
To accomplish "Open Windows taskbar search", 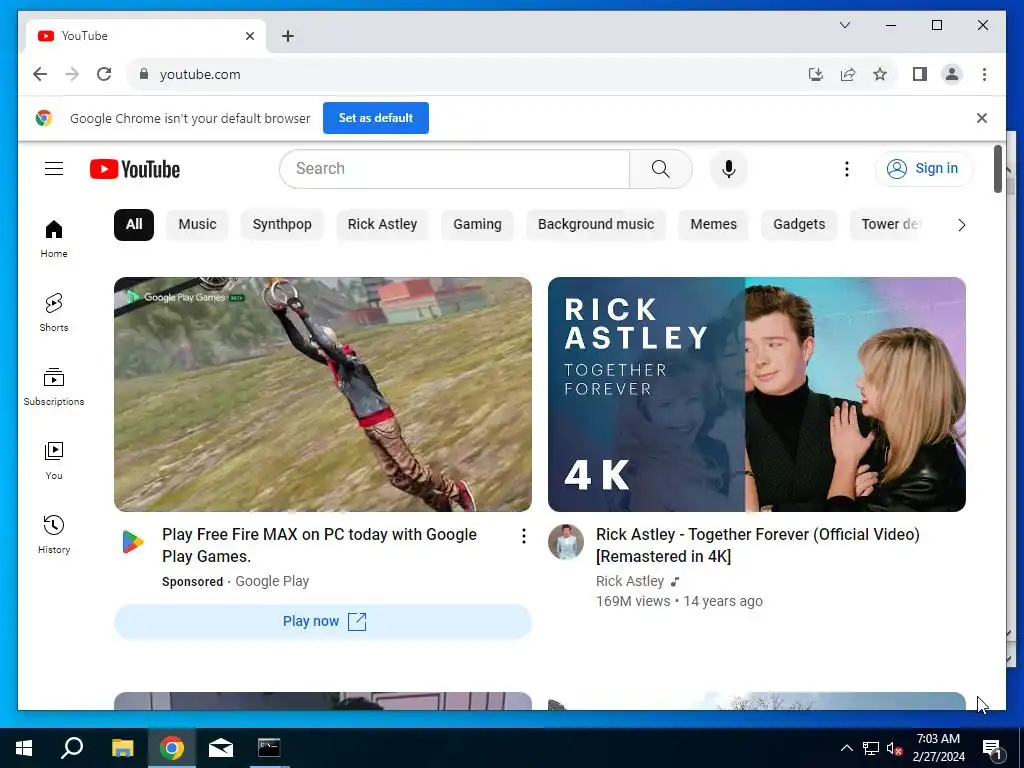I will pos(72,748).
